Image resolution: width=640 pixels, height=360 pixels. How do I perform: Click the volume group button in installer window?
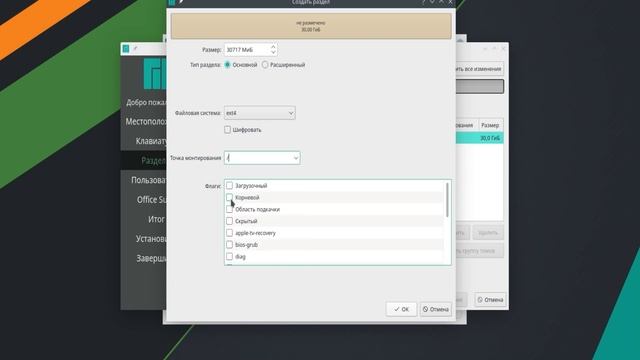479,251
